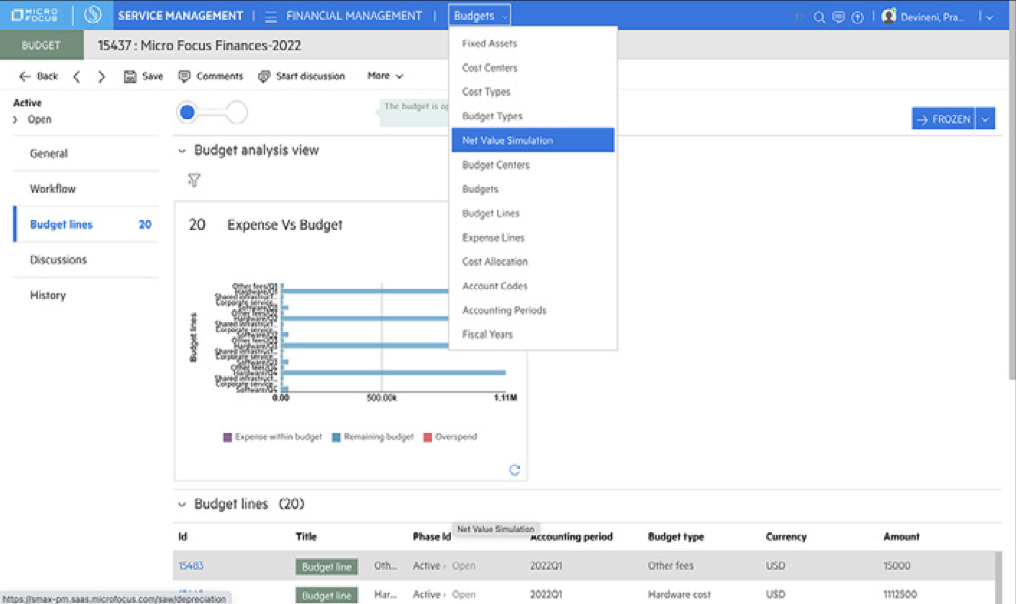Select Accounting Periods menu entry

[533, 310]
